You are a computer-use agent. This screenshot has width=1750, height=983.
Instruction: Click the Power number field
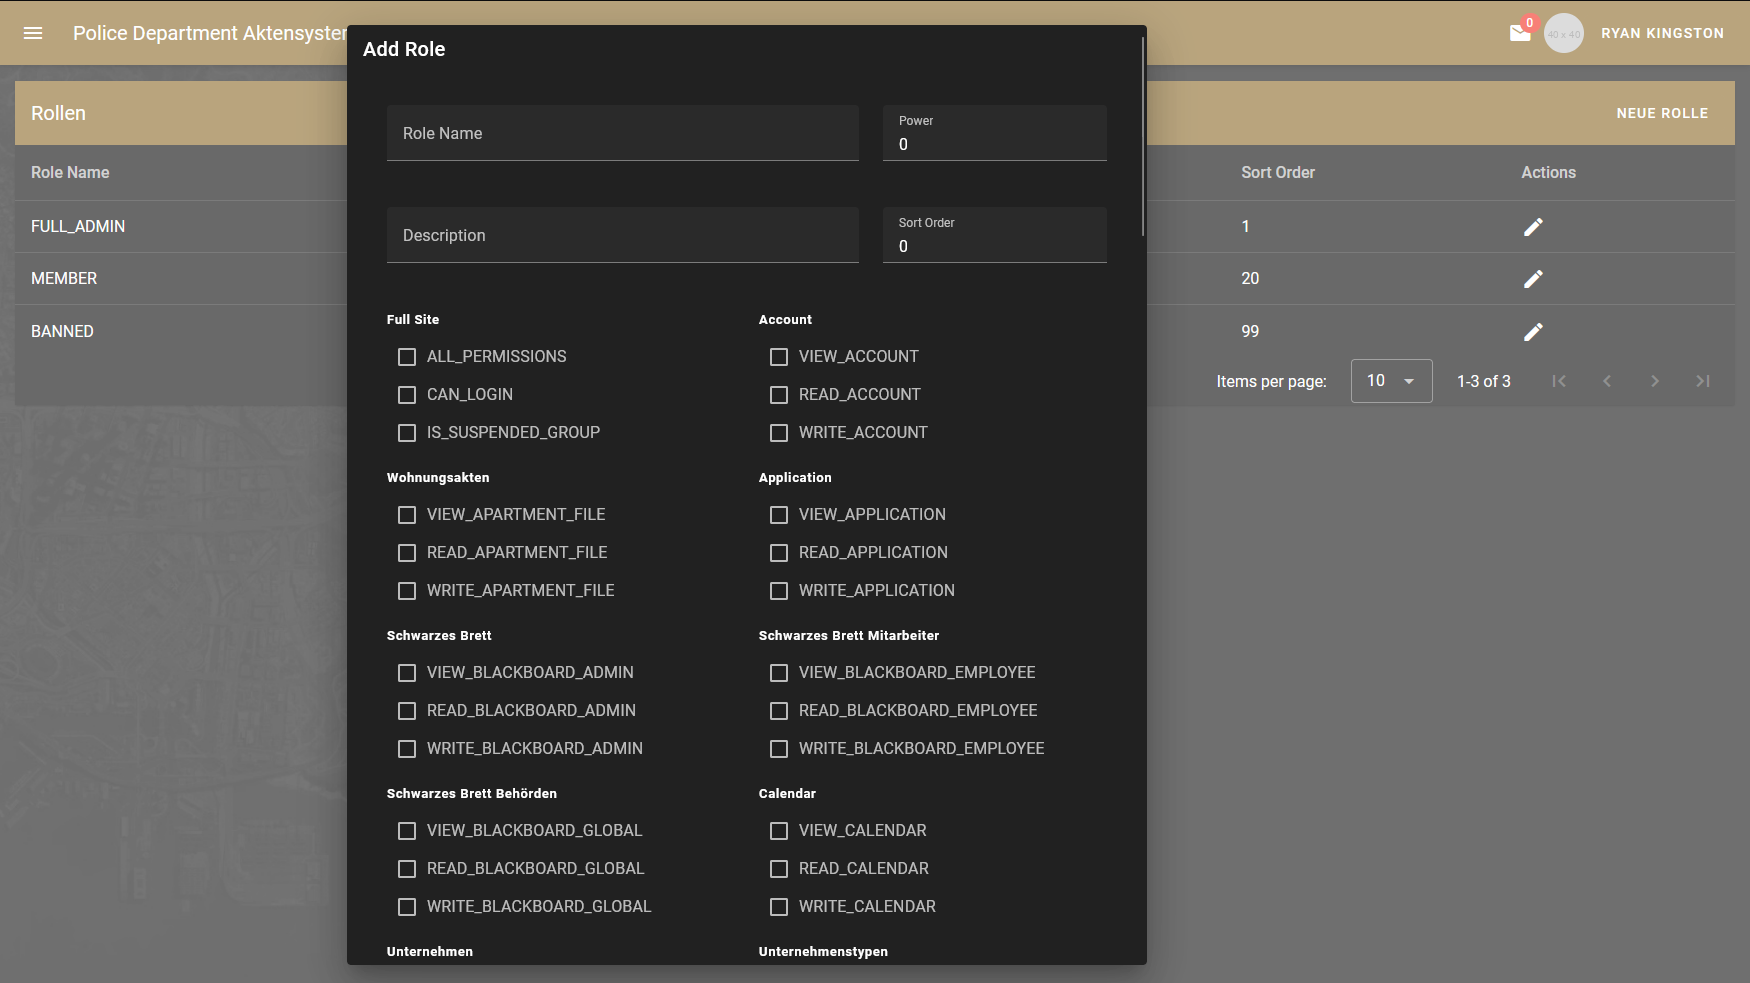[x=994, y=133]
